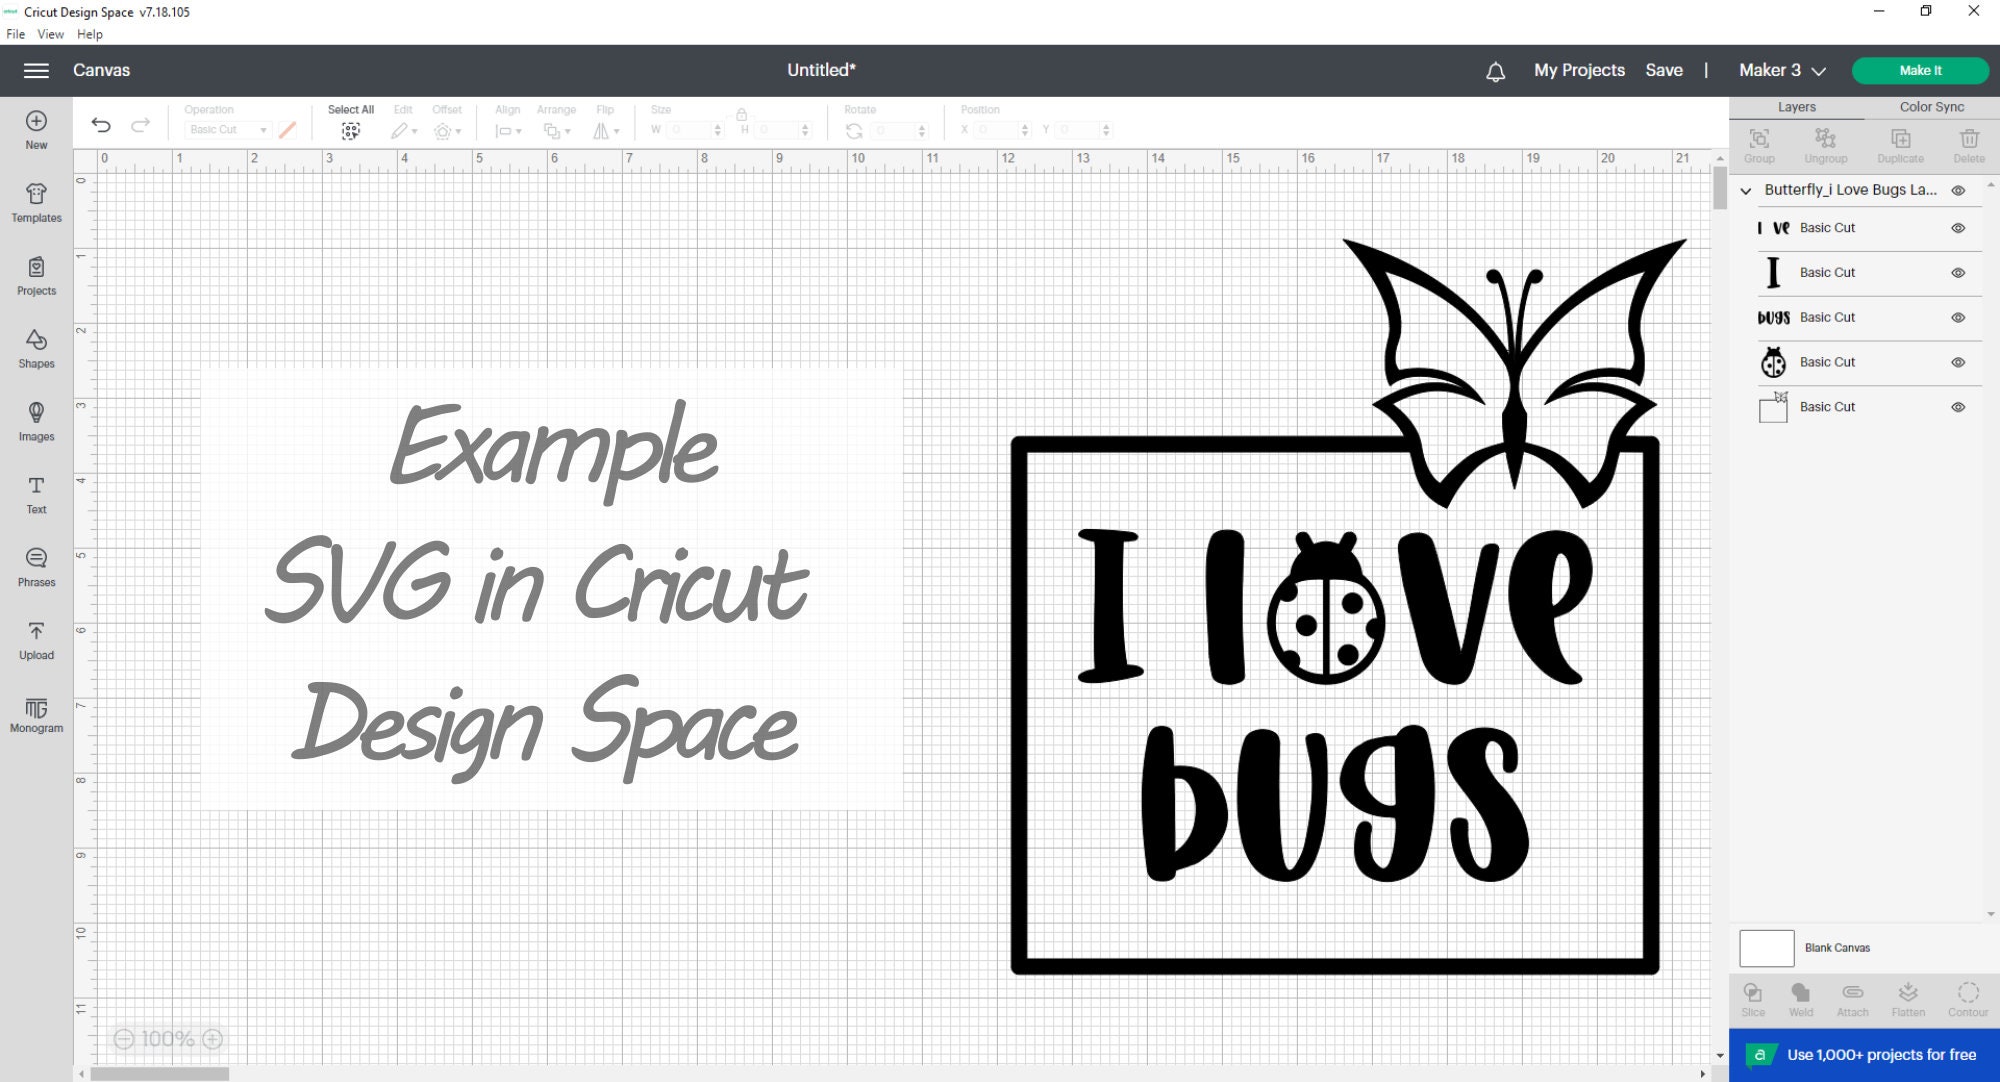
Task: Click the Contour tool
Action: 1968,999
